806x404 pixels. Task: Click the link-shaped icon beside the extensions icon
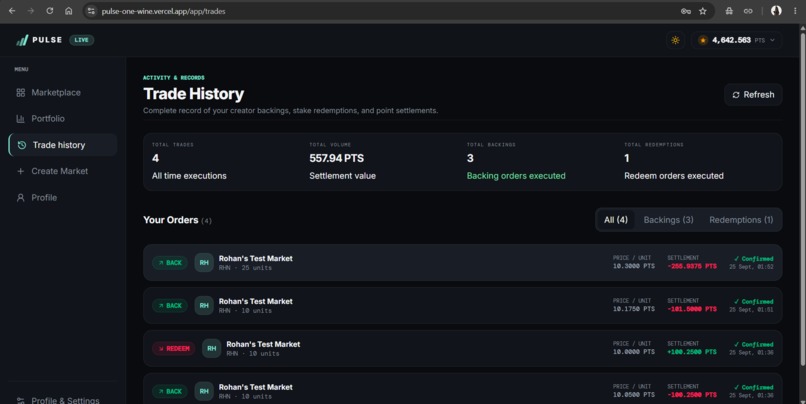click(x=748, y=11)
